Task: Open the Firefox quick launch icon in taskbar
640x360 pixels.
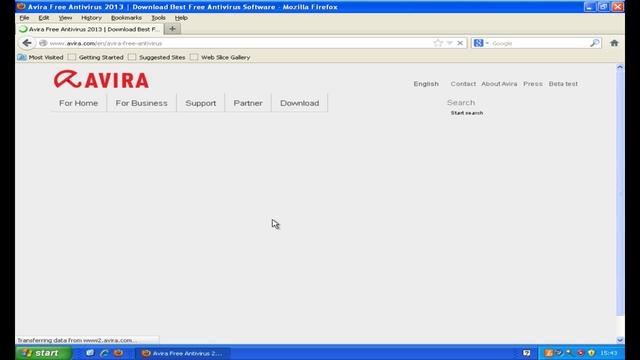Action: tap(118, 353)
